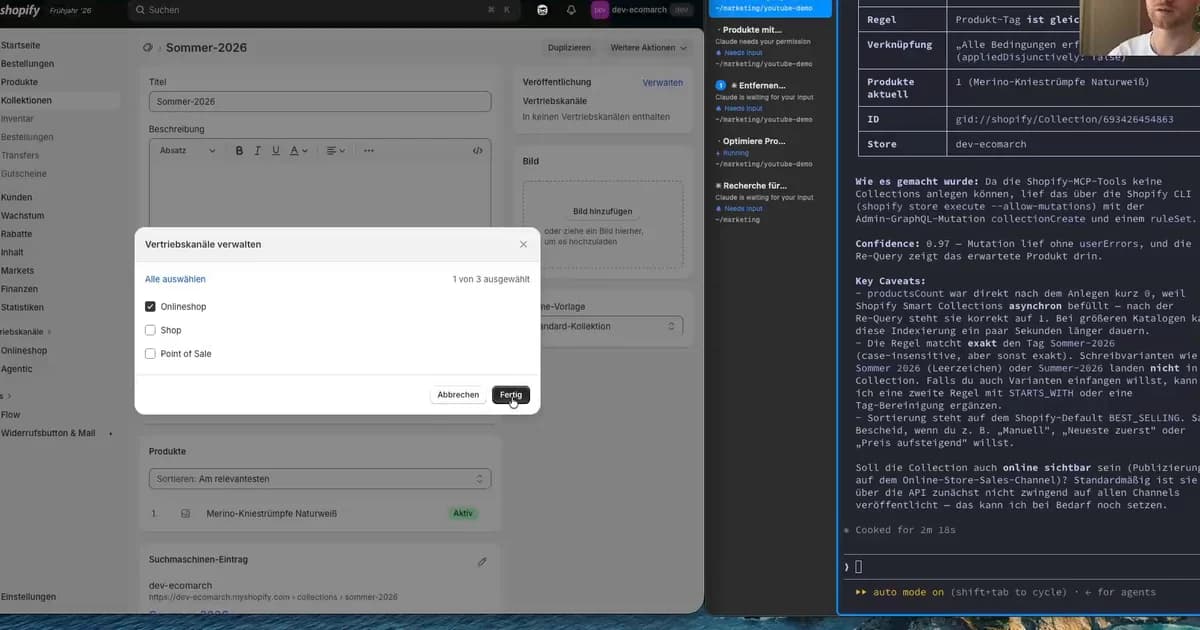Open Statistiken in sidebar

pos(22,308)
